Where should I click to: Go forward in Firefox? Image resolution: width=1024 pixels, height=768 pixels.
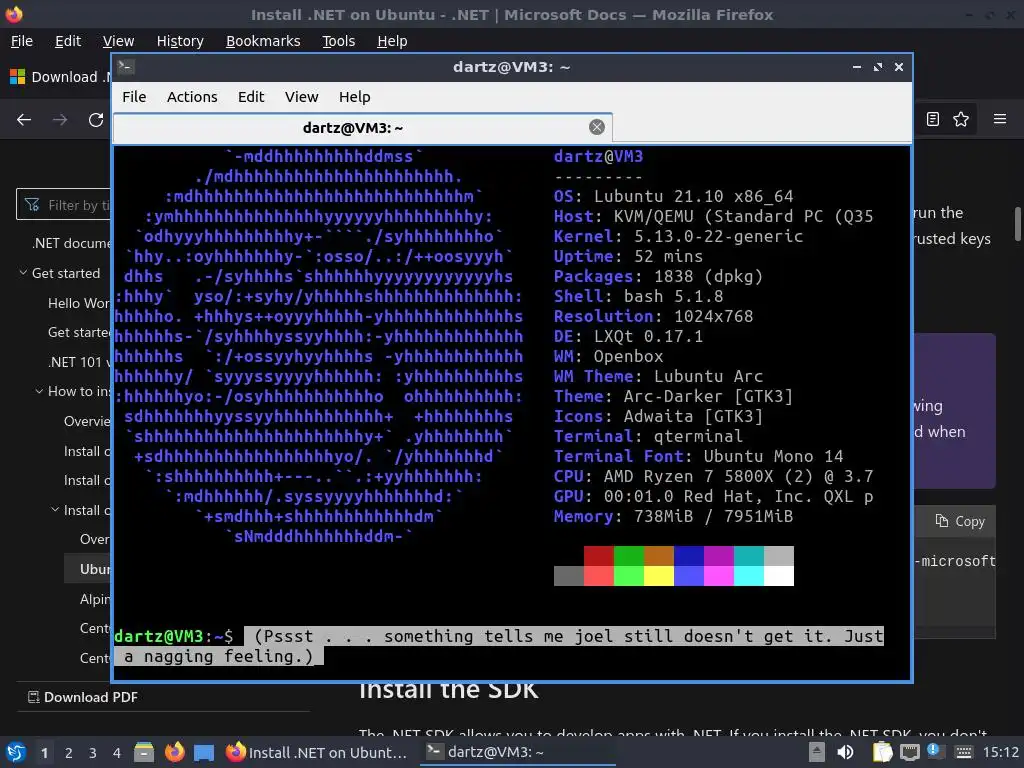[x=60, y=120]
